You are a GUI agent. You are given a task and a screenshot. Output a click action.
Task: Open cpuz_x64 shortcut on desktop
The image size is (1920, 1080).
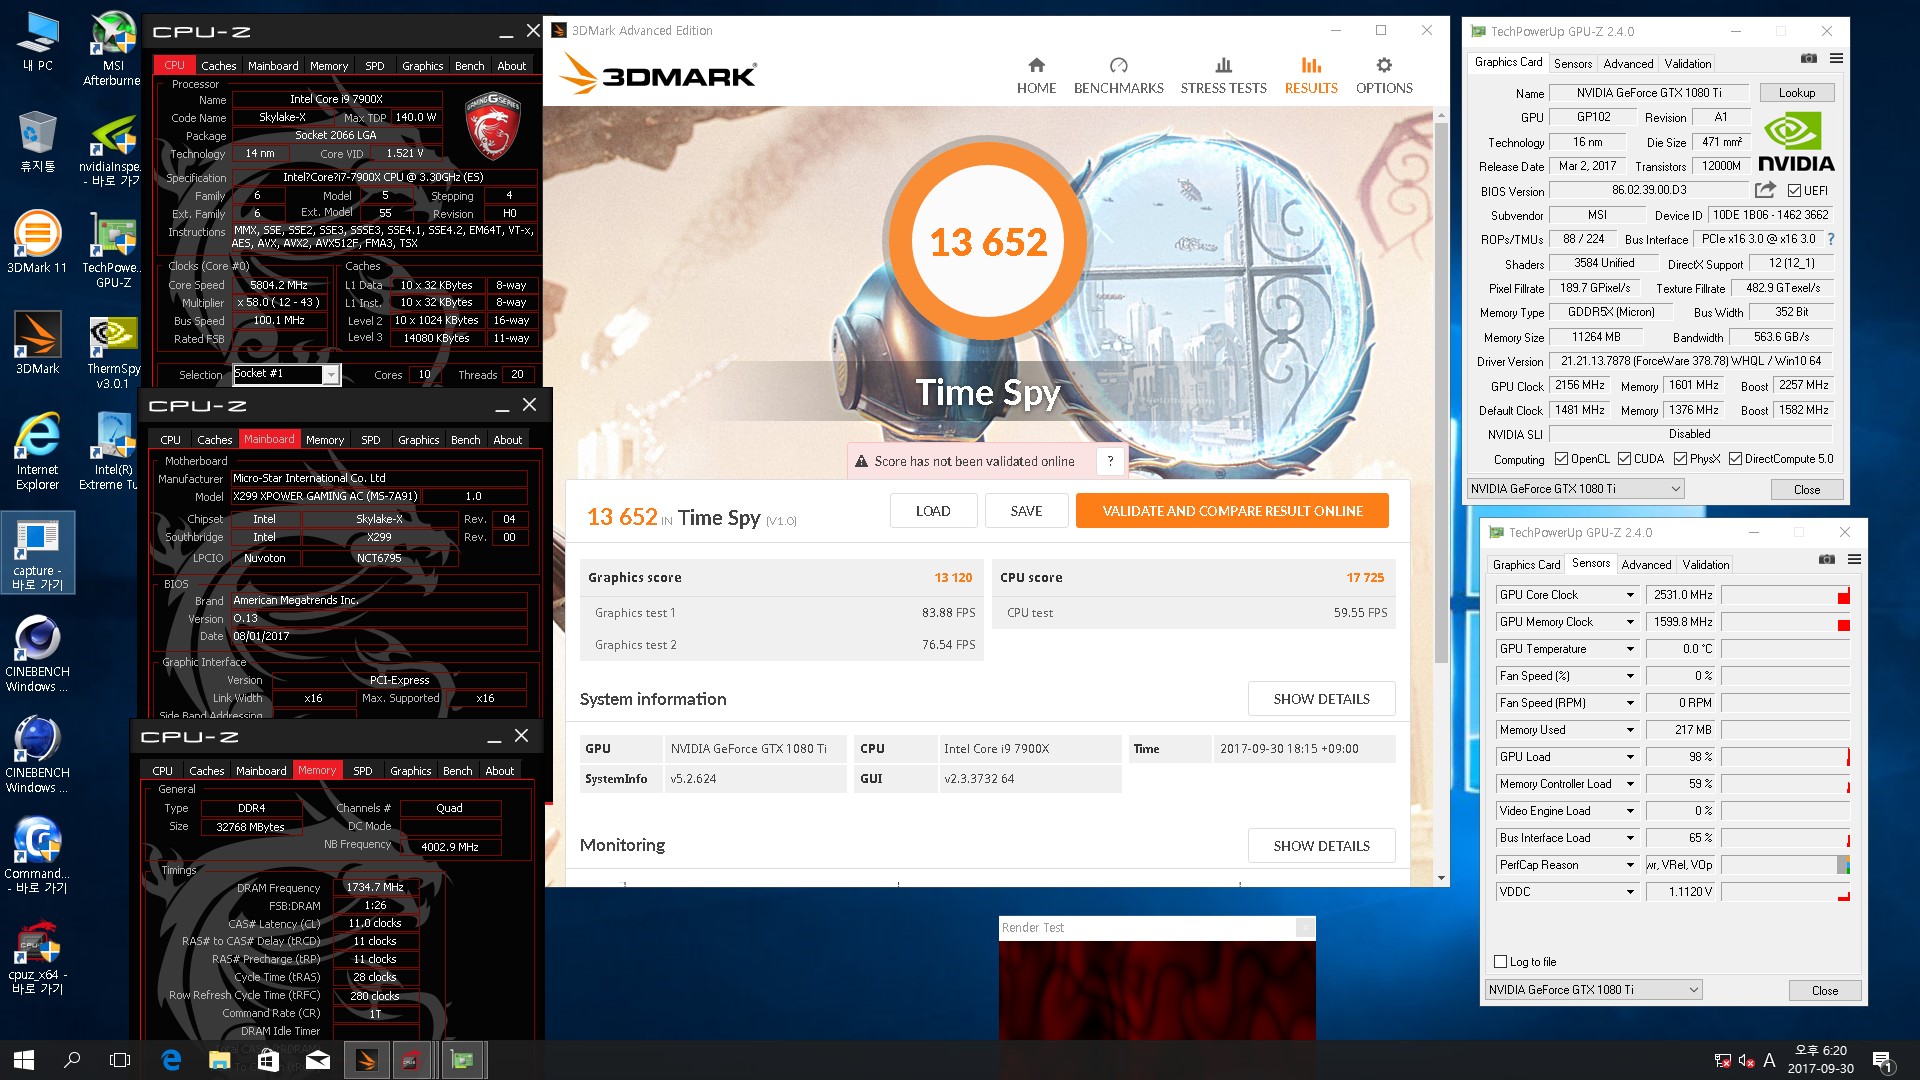(37, 958)
